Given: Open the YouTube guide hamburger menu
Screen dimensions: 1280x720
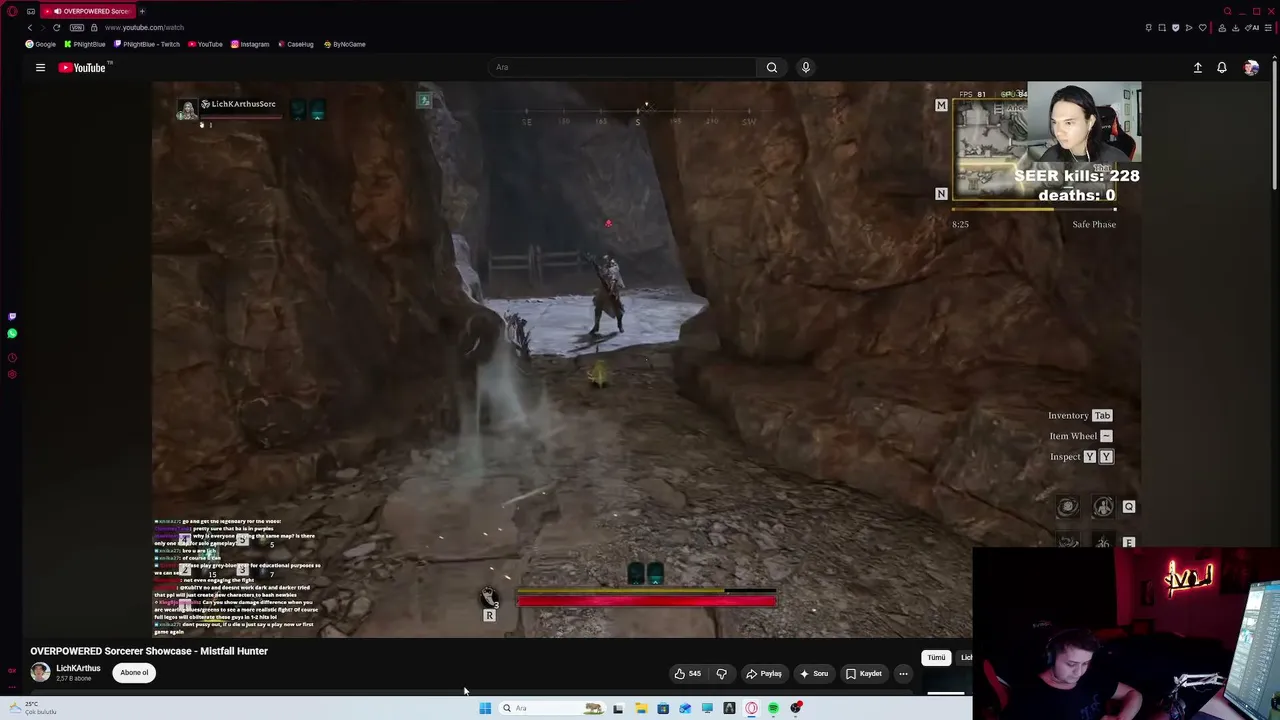Looking at the screenshot, I should click(40, 67).
